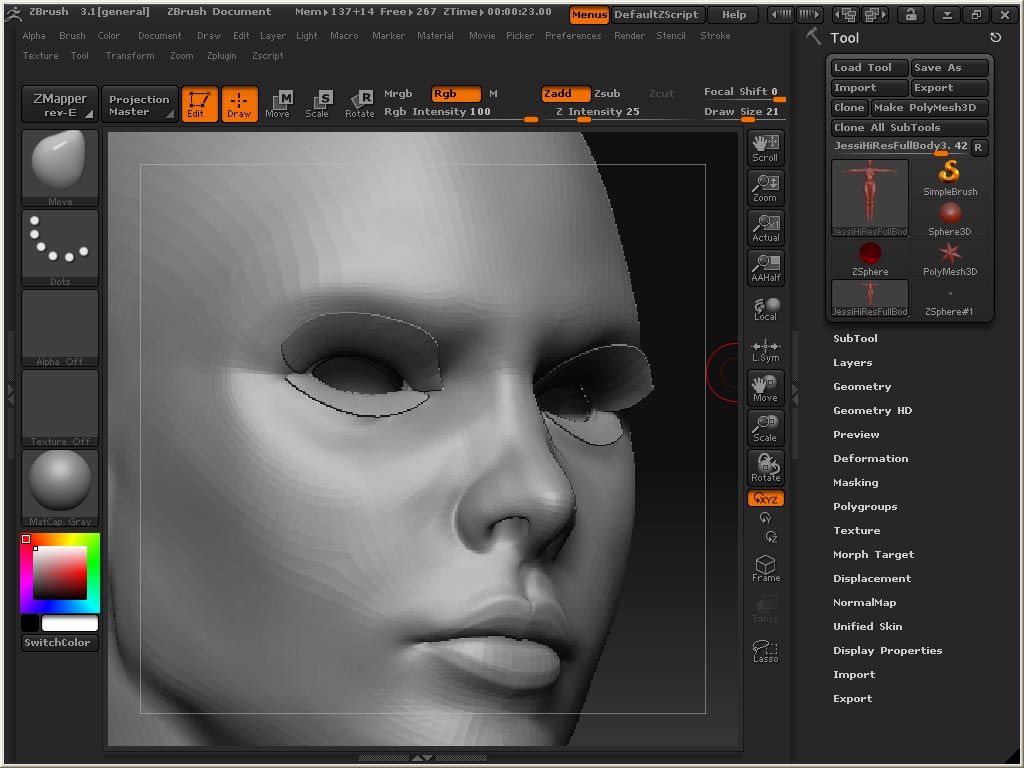Pick the PolyMesh3D star tool
This screenshot has width=1024, height=768.
(x=949, y=258)
